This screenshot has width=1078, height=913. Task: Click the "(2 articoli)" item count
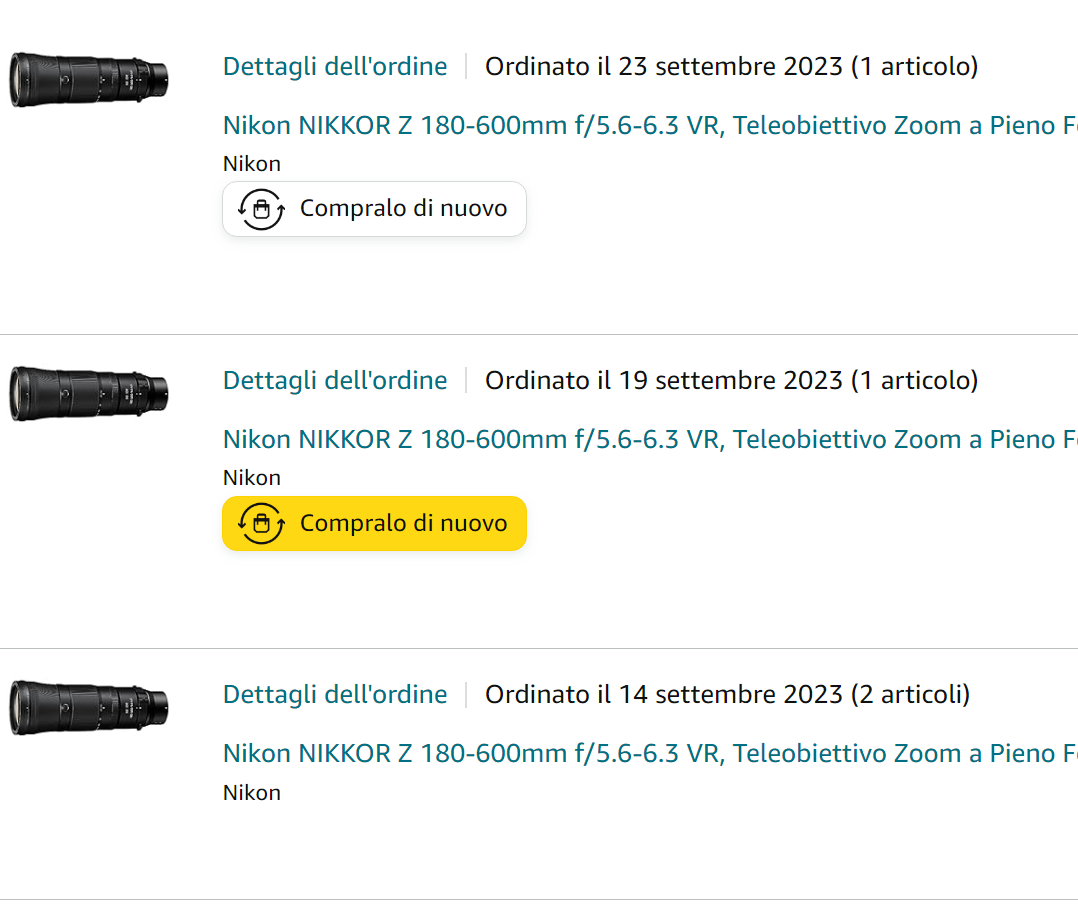click(910, 695)
